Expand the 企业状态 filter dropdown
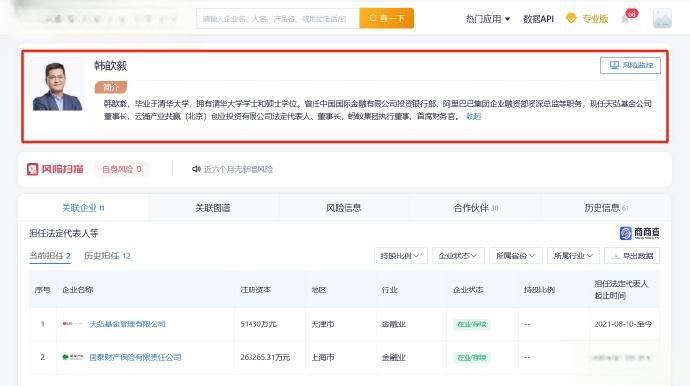 coord(458,256)
